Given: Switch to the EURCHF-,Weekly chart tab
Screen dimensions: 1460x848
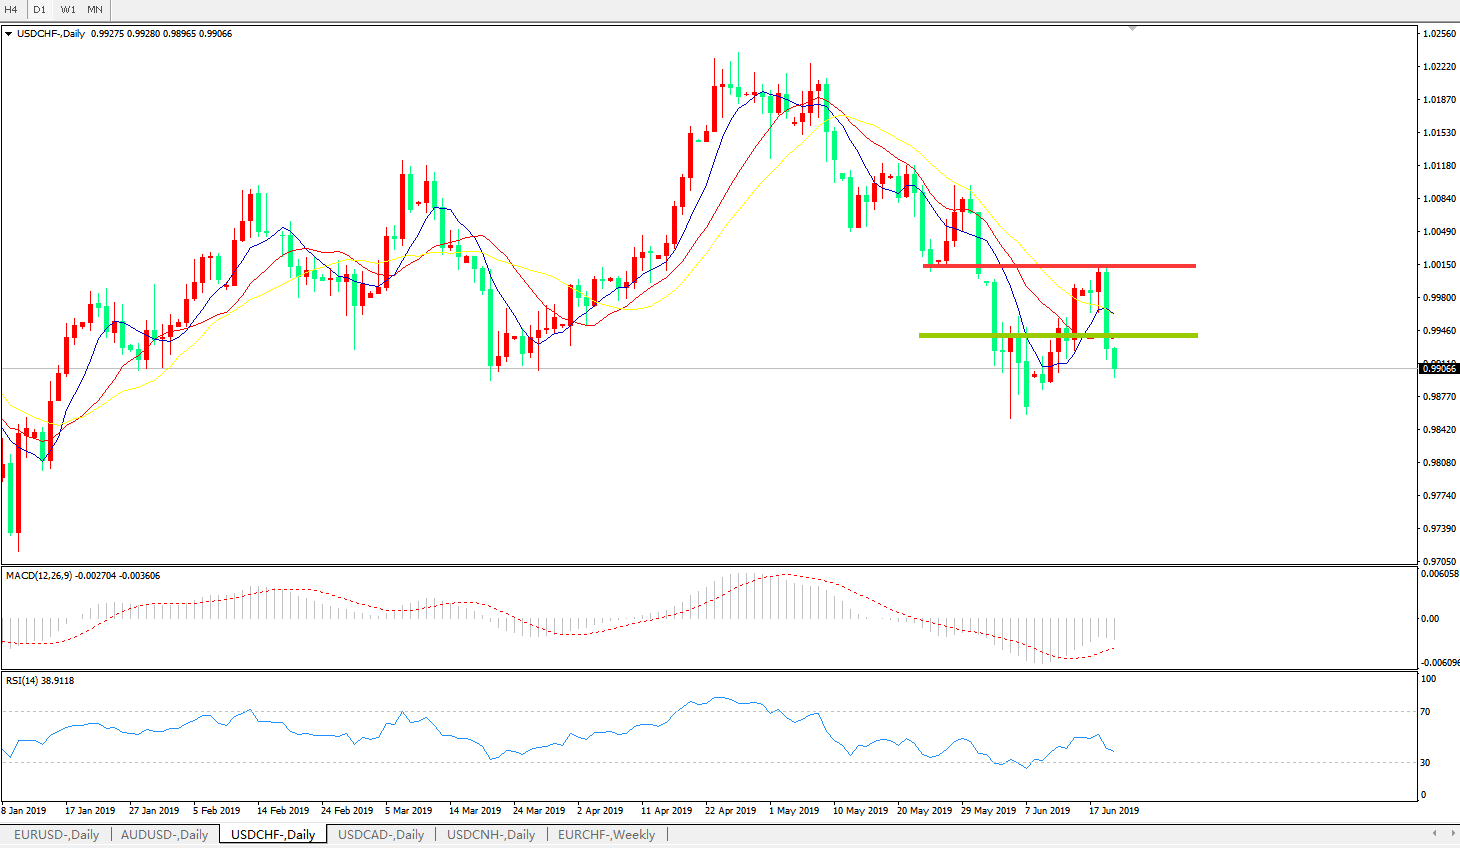Looking at the screenshot, I should pos(606,834).
